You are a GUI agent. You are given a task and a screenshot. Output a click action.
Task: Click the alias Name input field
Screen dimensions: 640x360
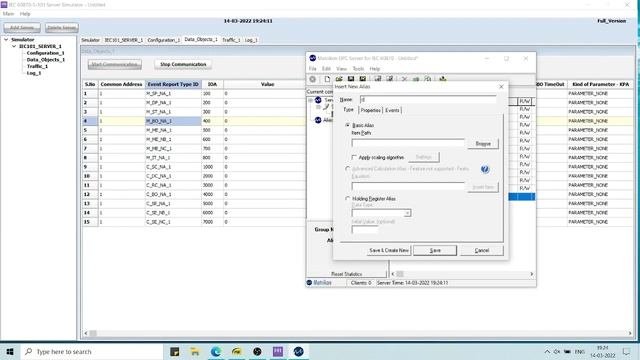(x=428, y=100)
